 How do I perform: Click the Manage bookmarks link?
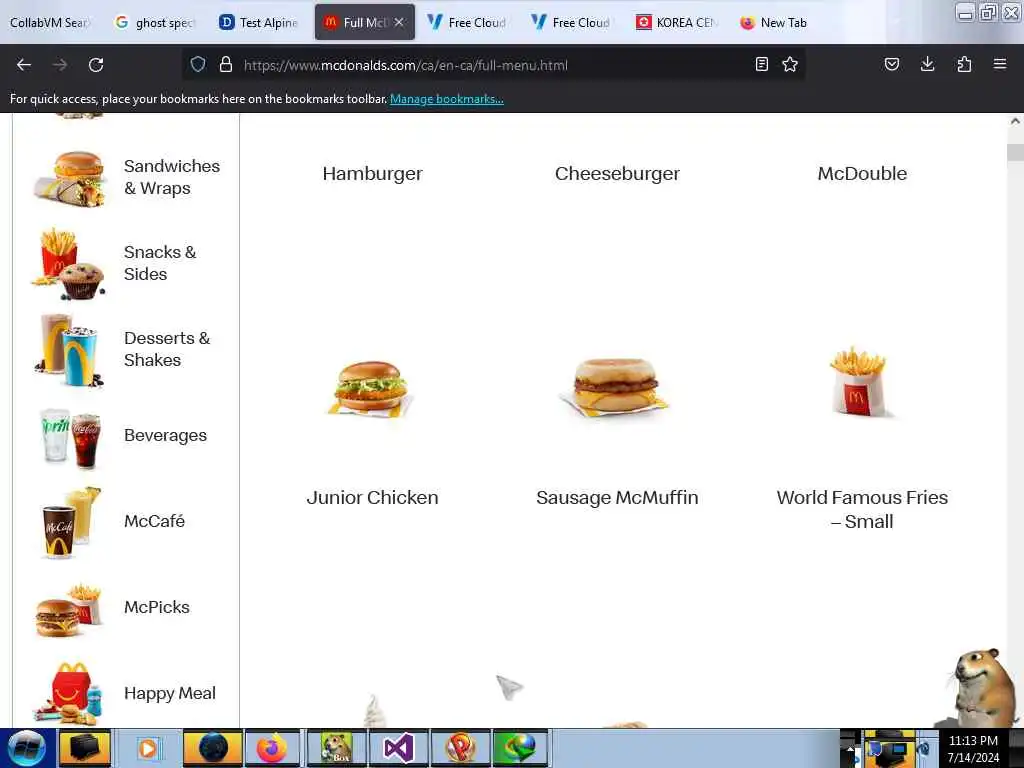pos(447,99)
